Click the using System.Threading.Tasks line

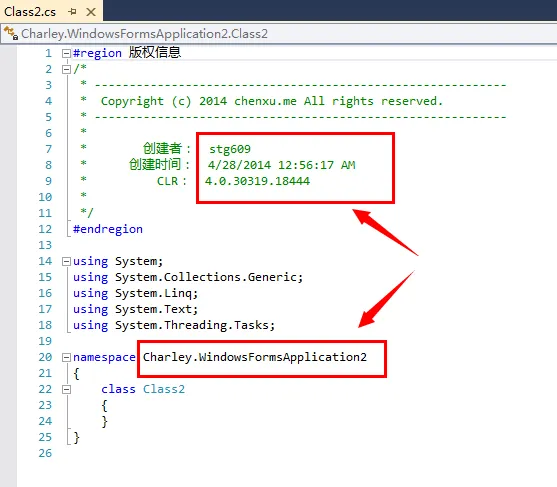tap(174, 325)
